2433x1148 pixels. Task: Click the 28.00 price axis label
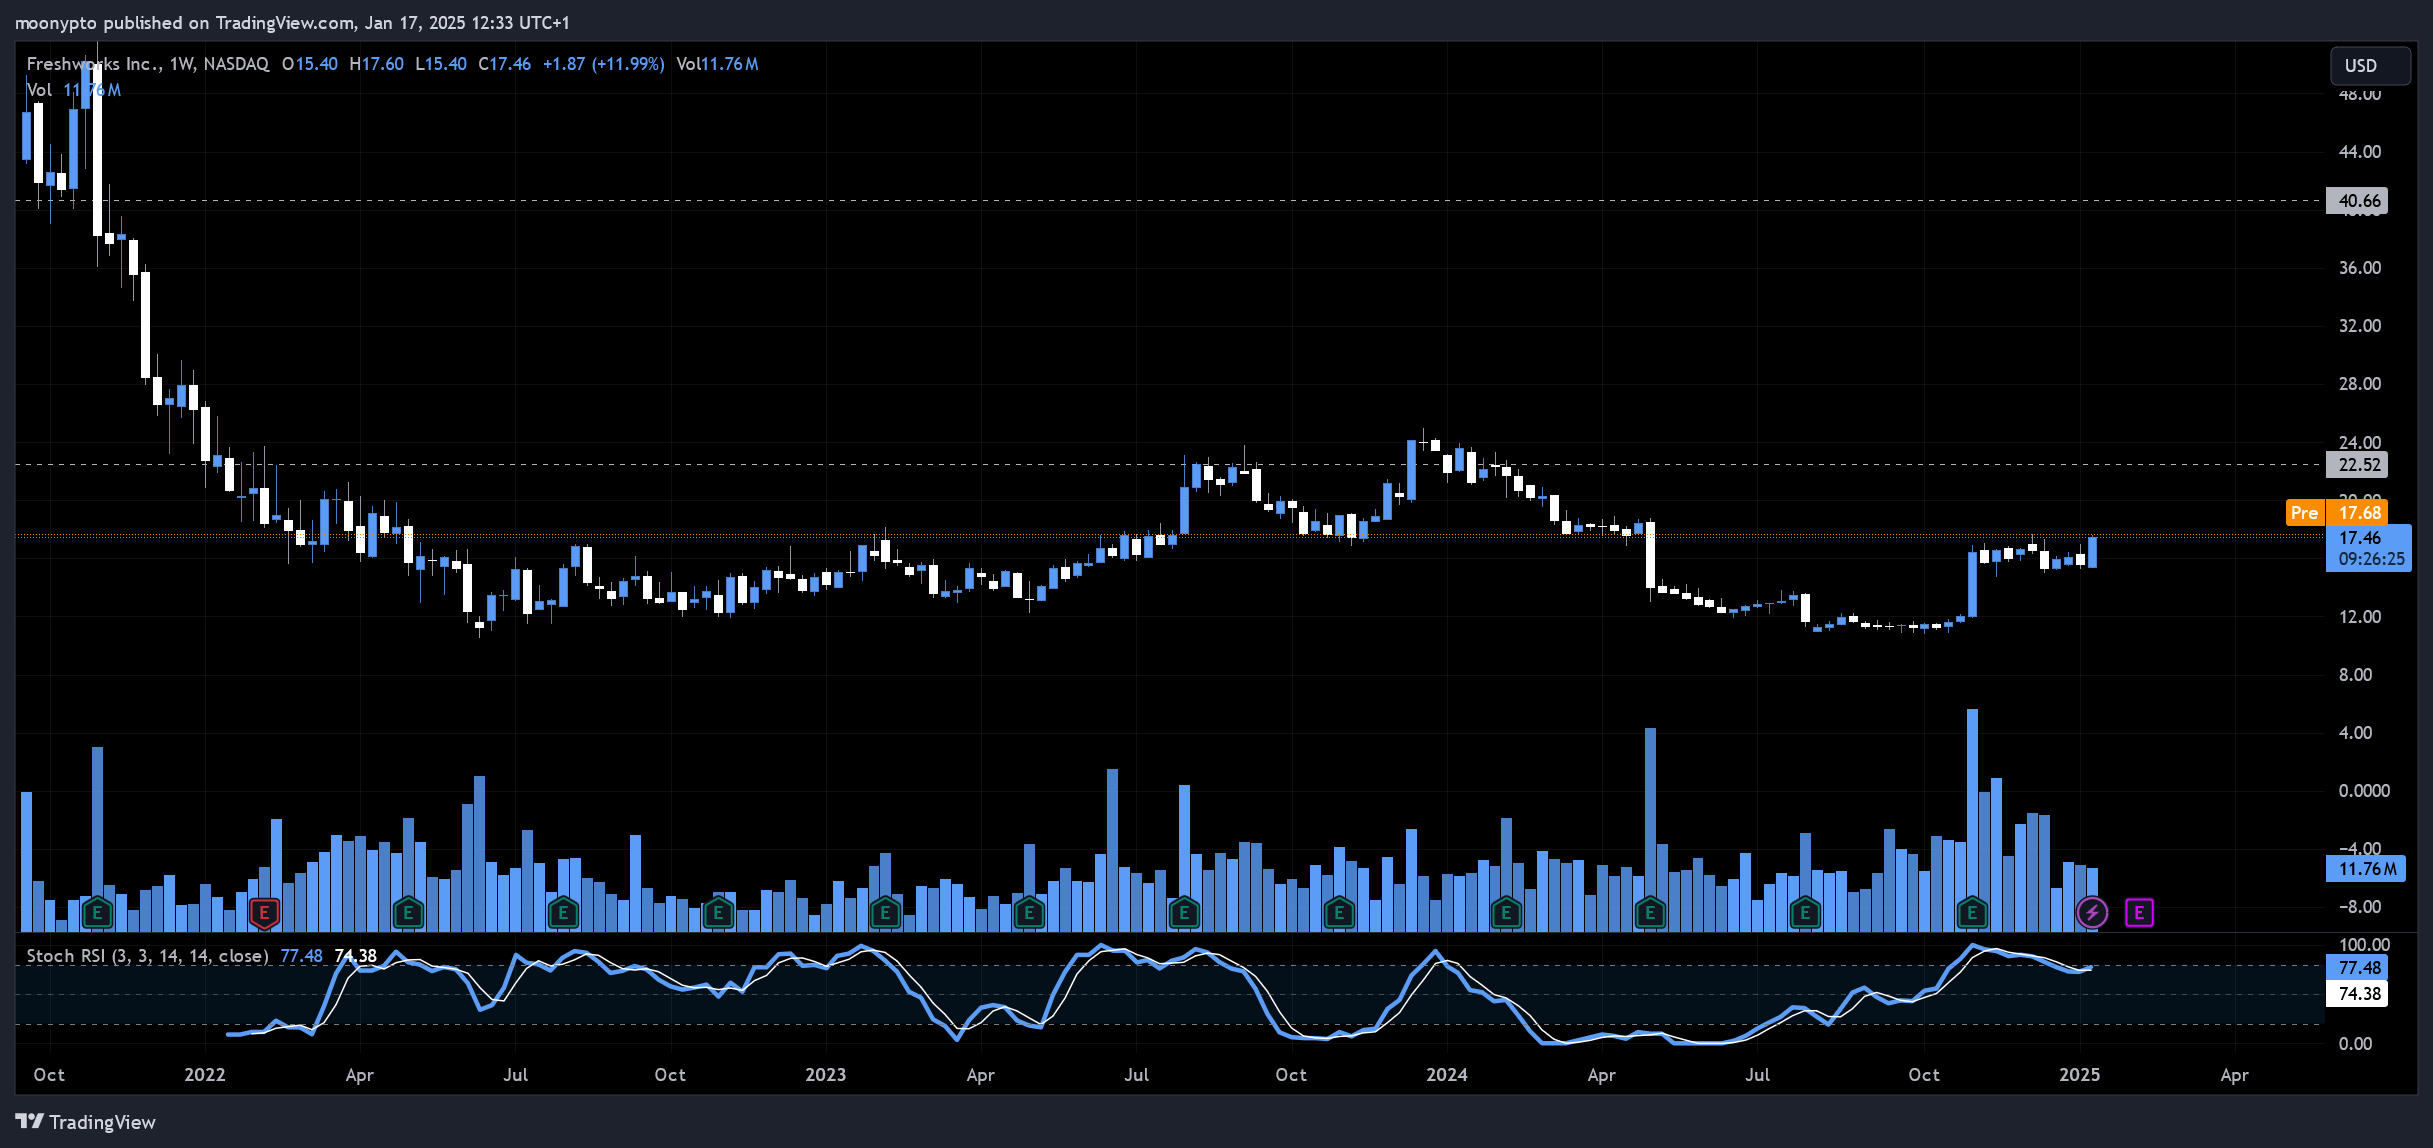click(2359, 384)
